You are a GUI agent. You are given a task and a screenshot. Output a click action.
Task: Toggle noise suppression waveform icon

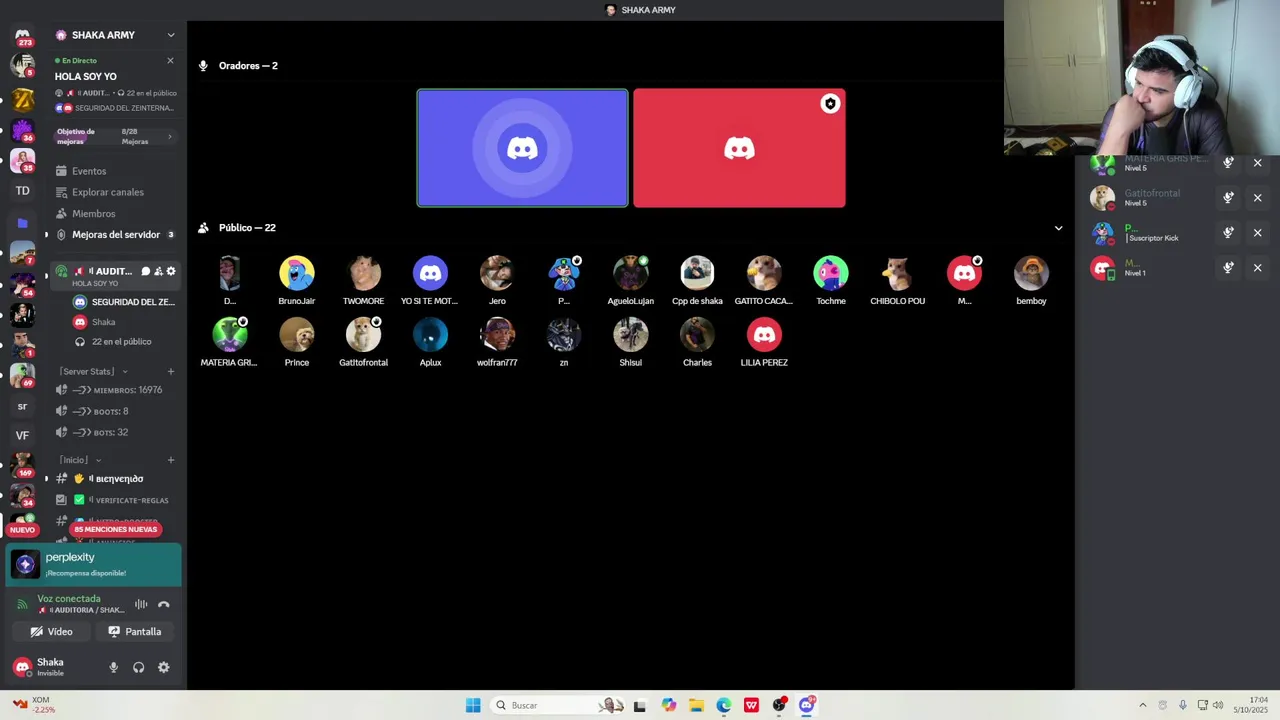pos(141,604)
